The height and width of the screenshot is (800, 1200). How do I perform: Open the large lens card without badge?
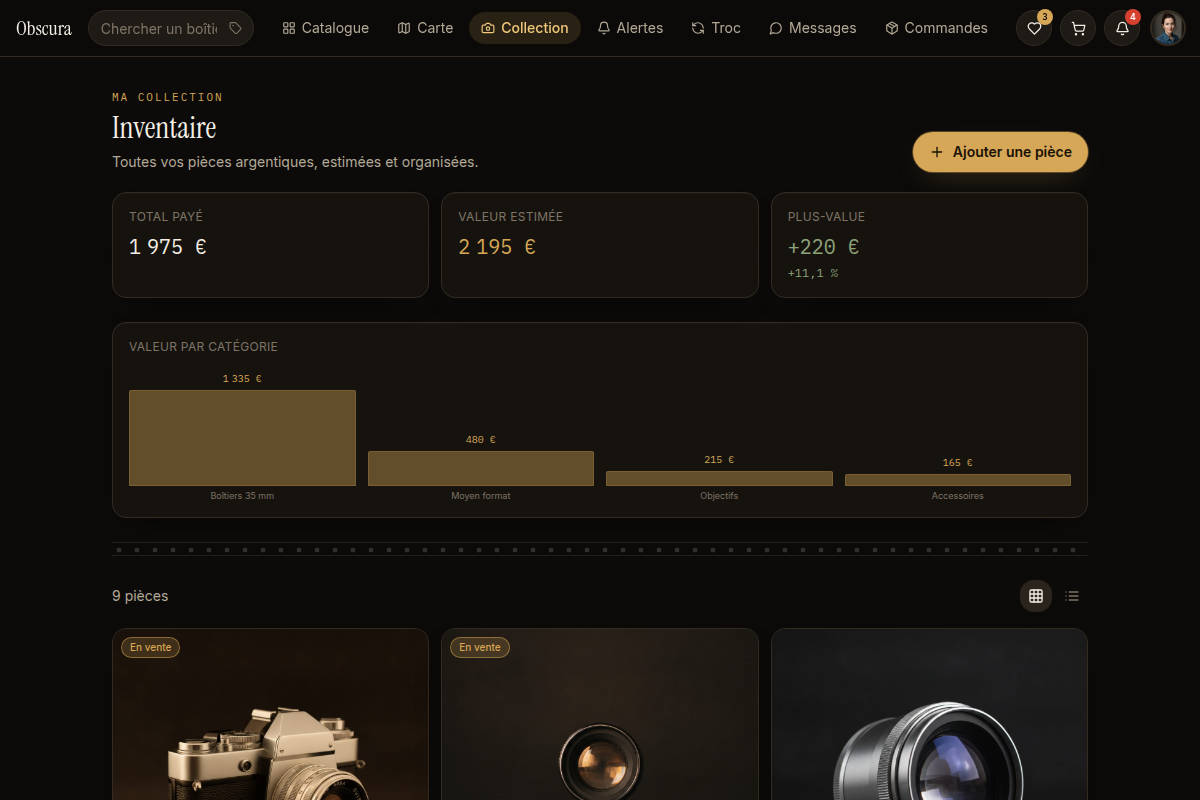(x=929, y=714)
